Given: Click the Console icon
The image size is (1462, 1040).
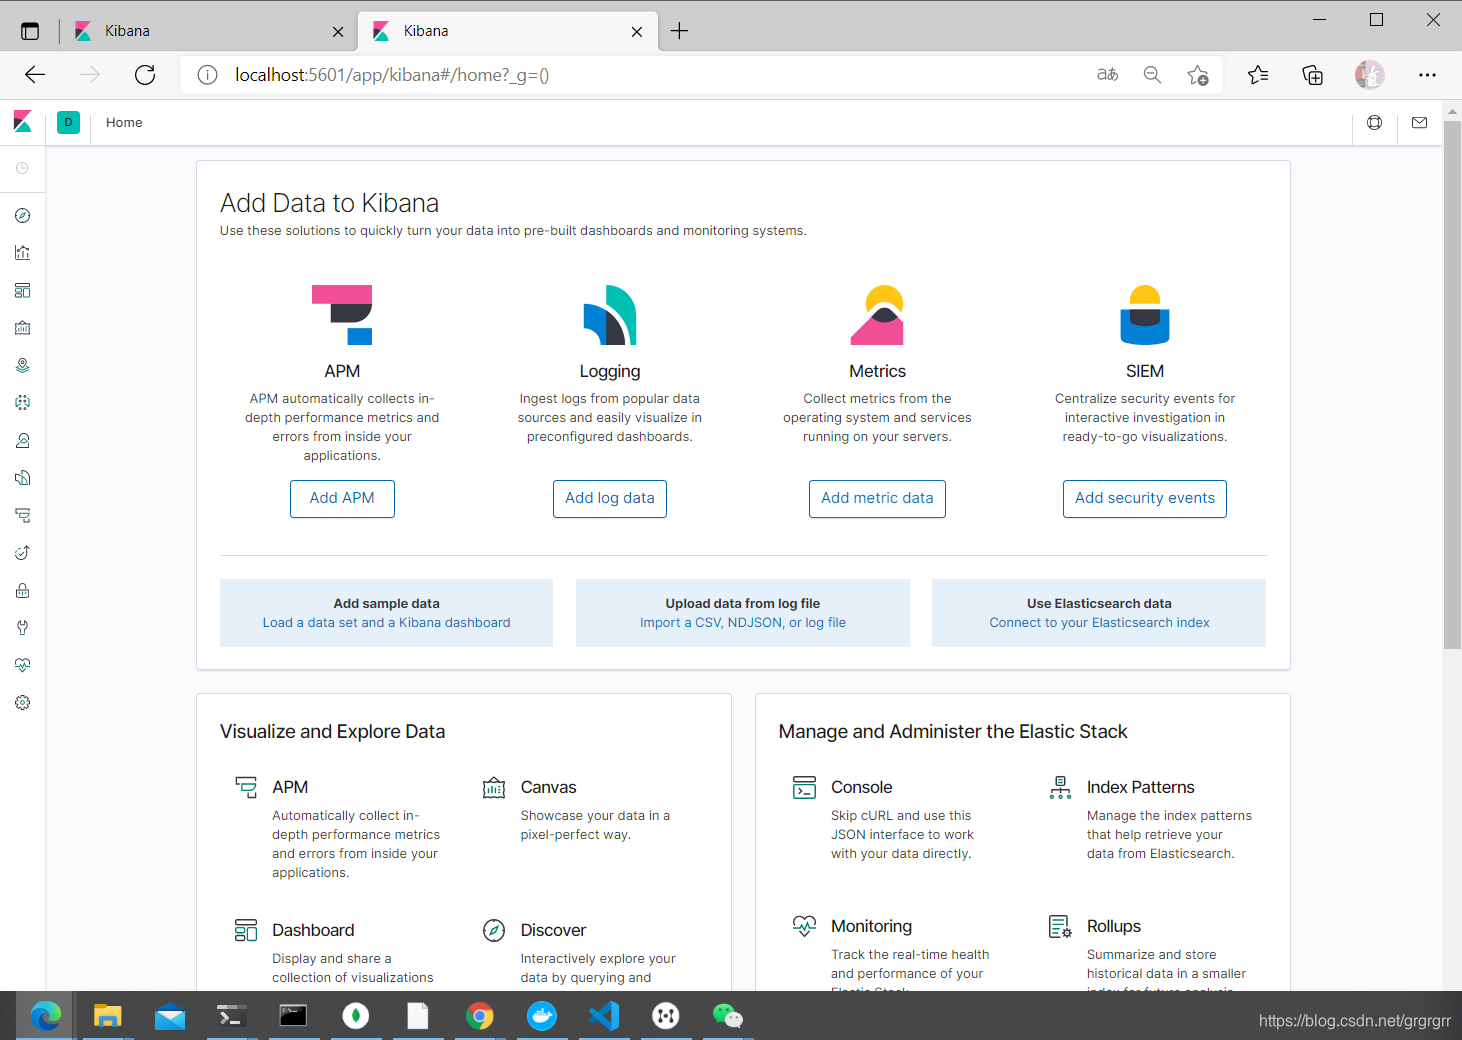Looking at the screenshot, I should pos(804,788).
